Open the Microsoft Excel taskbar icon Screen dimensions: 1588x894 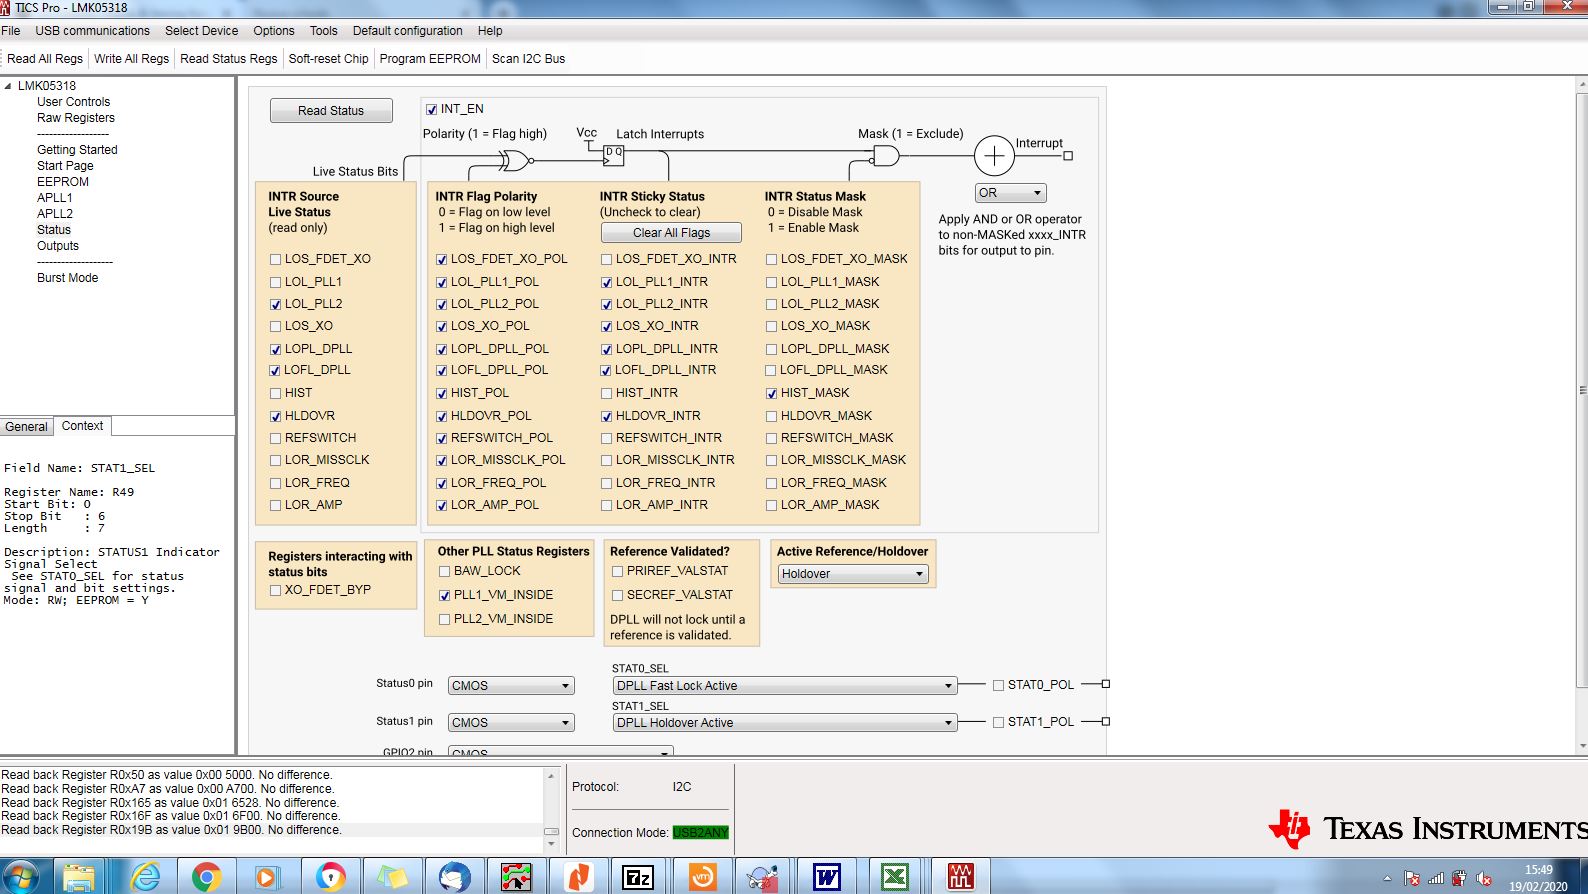tap(894, 877)
